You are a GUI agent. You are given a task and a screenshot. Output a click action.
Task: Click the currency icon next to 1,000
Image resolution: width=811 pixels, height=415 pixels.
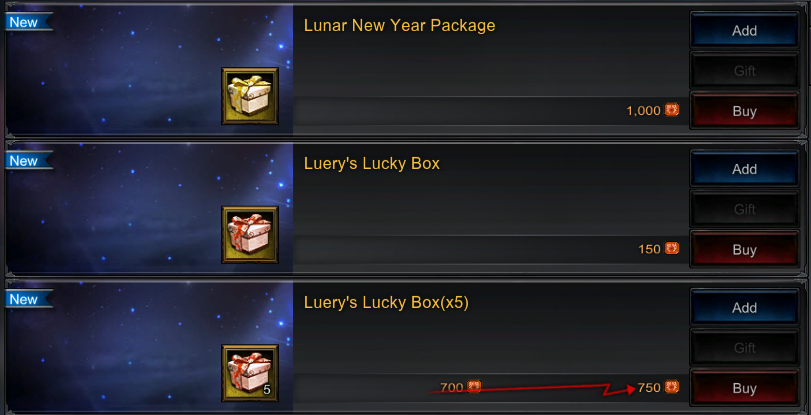671,110
